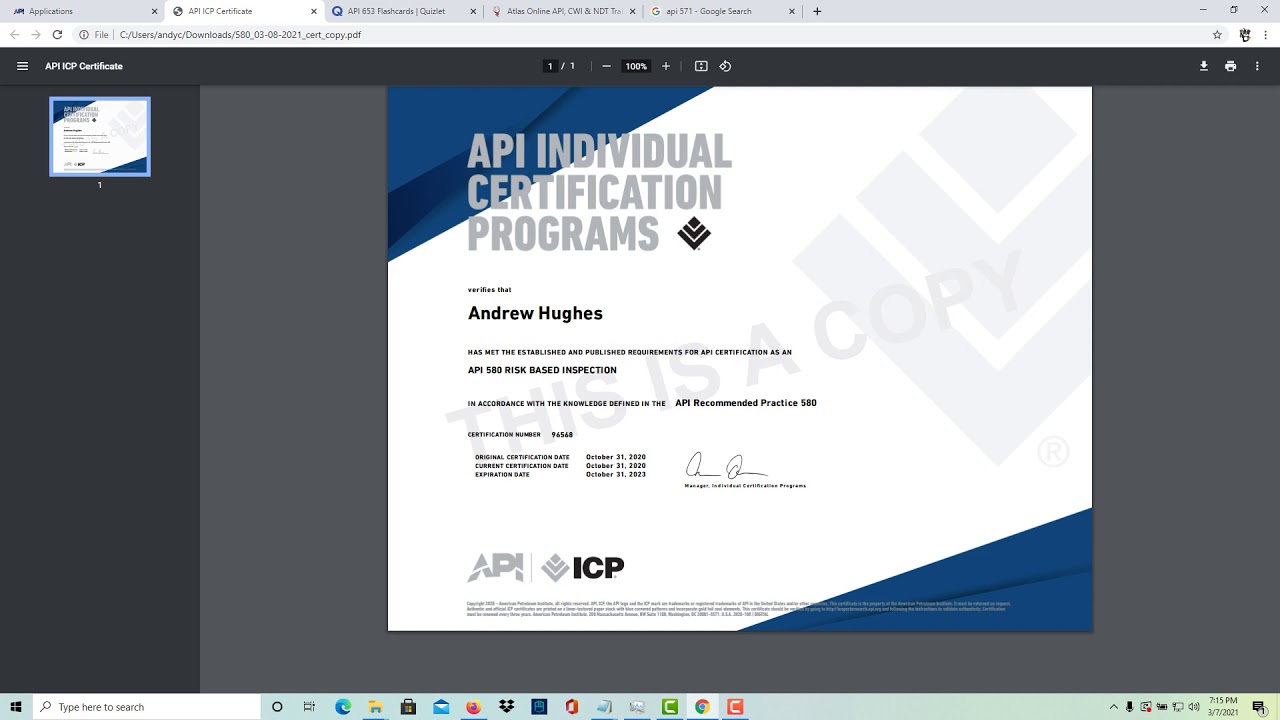Viewport: 1280px width, 720px height.
Task: Close the Quizlet flashcards tab
Action: pyautogui.click(x=473, y=11)
